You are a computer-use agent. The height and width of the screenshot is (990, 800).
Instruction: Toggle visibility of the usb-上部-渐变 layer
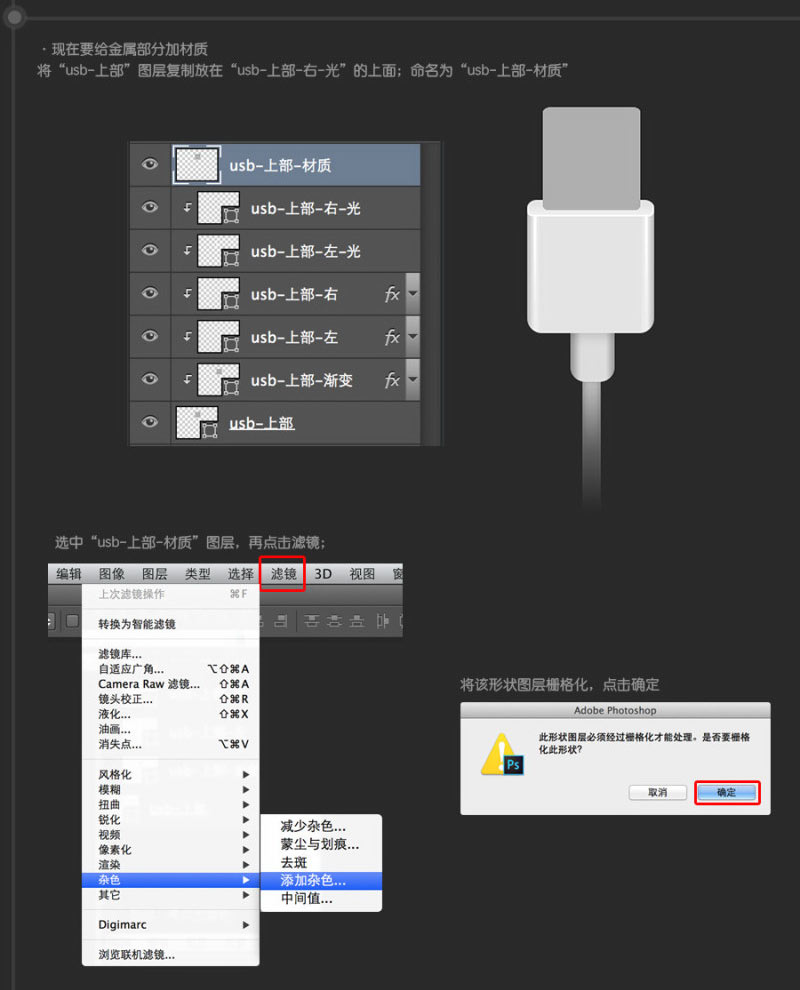(x=149, y=379)
